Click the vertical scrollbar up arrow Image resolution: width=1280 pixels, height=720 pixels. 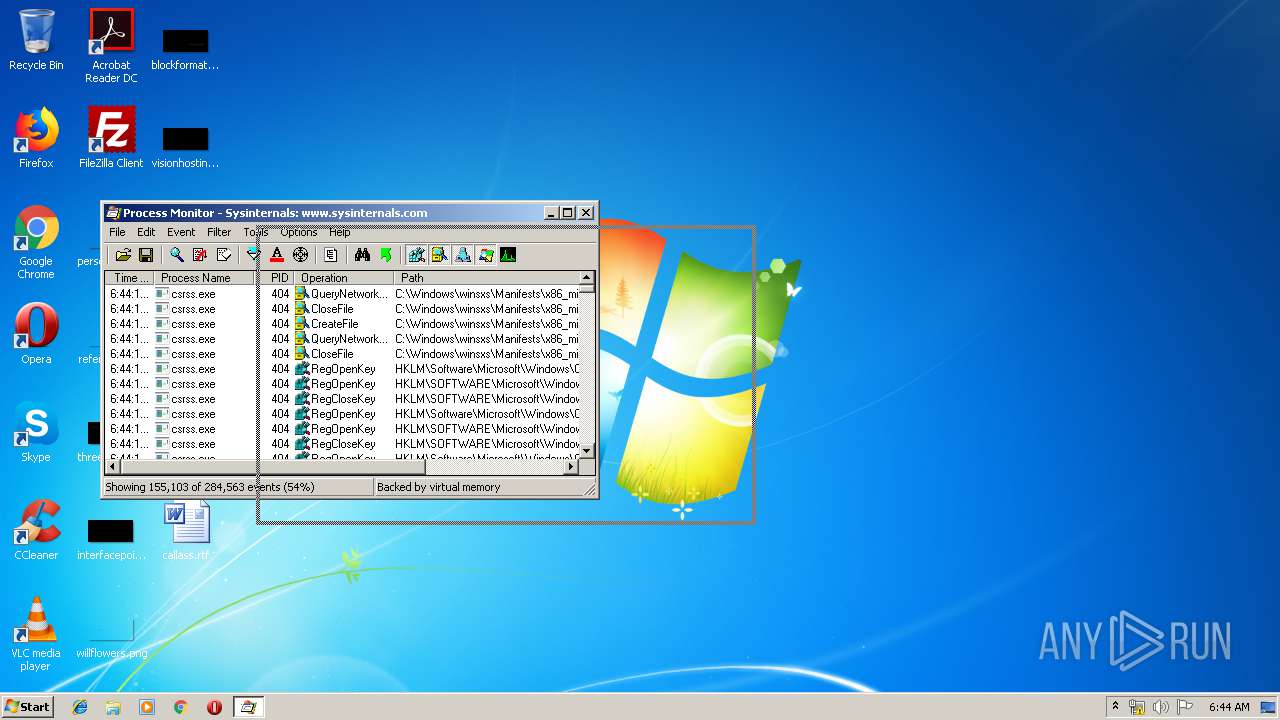587,278
